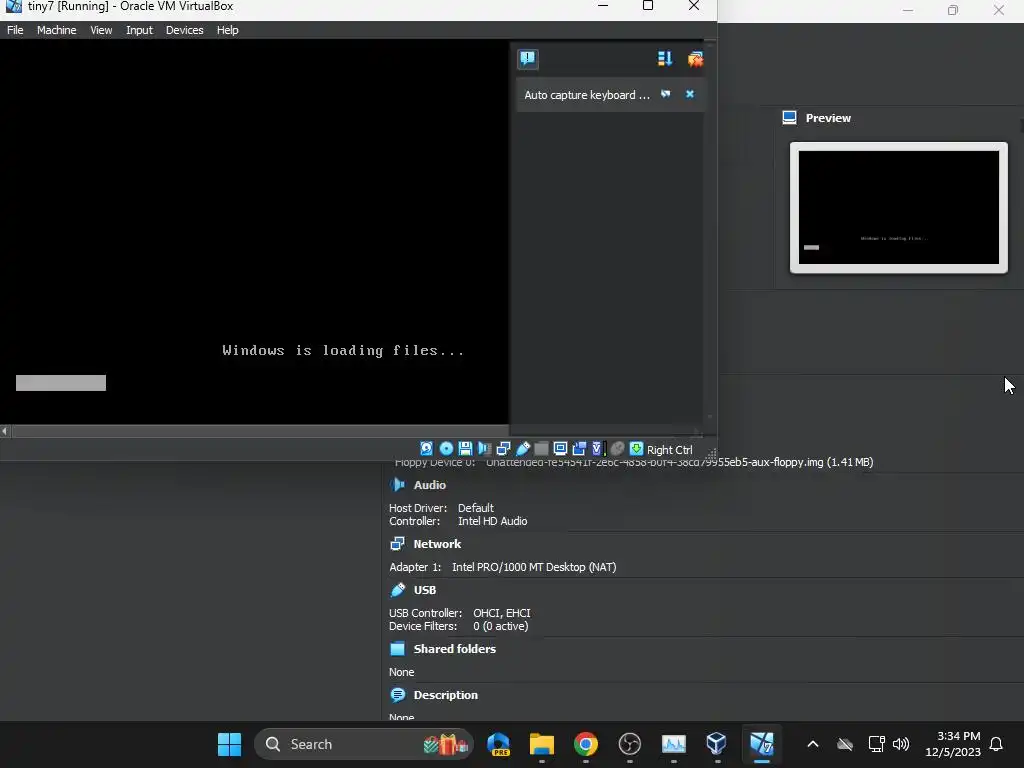Viewport: 1024px width, 768px height.
Task: Click the delete all notifications icon
Action: [696, 59]
